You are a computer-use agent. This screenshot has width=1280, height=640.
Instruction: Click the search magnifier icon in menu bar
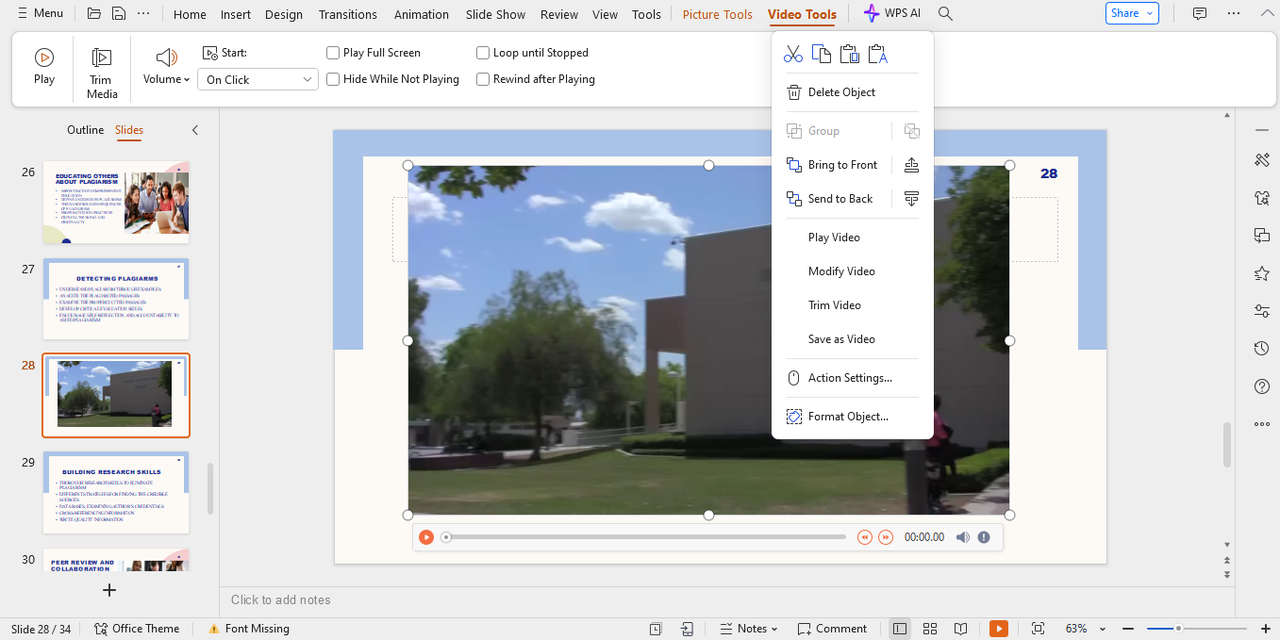(945, 14)
